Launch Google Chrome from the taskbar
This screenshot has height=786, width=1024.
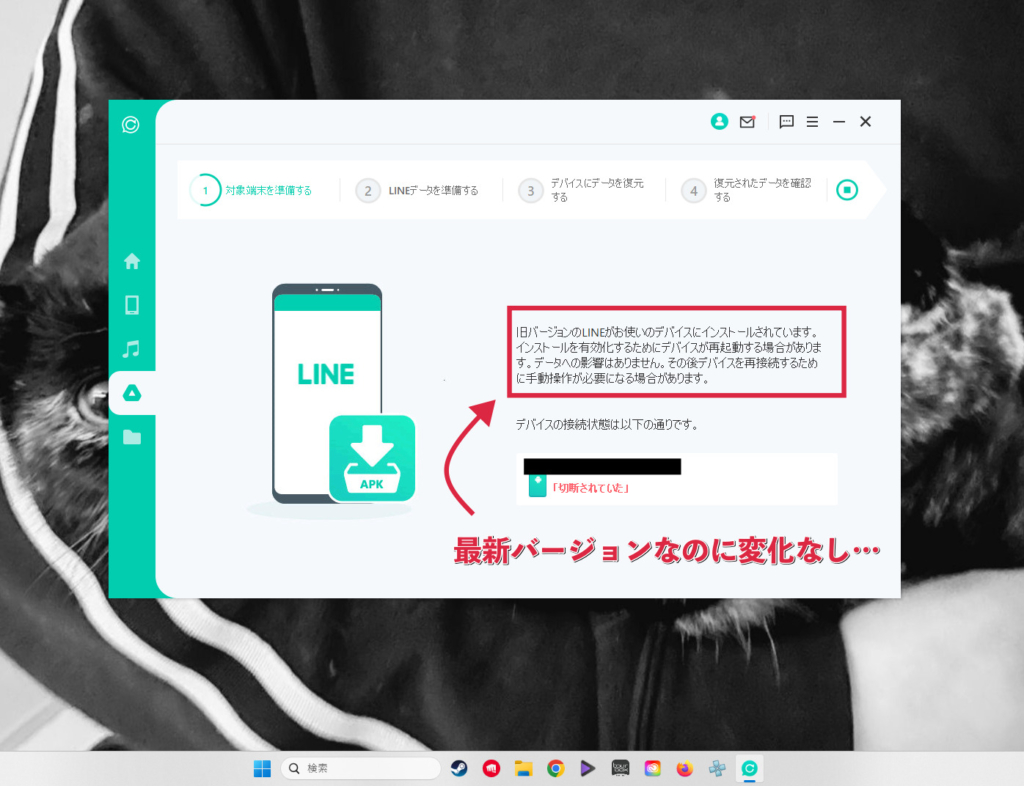point(555,768)
